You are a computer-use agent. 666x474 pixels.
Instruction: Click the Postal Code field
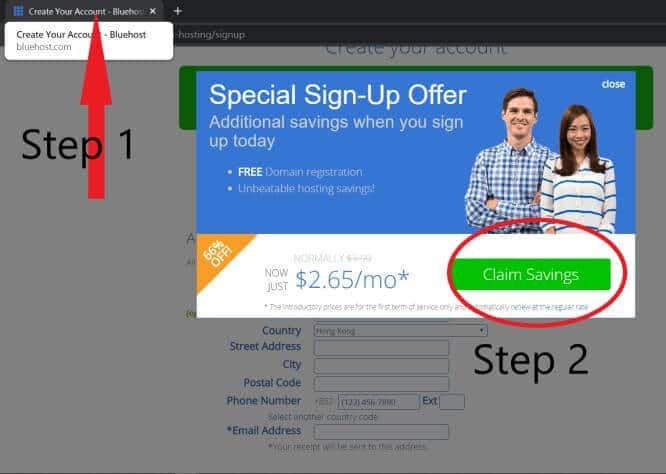[381, 384]
